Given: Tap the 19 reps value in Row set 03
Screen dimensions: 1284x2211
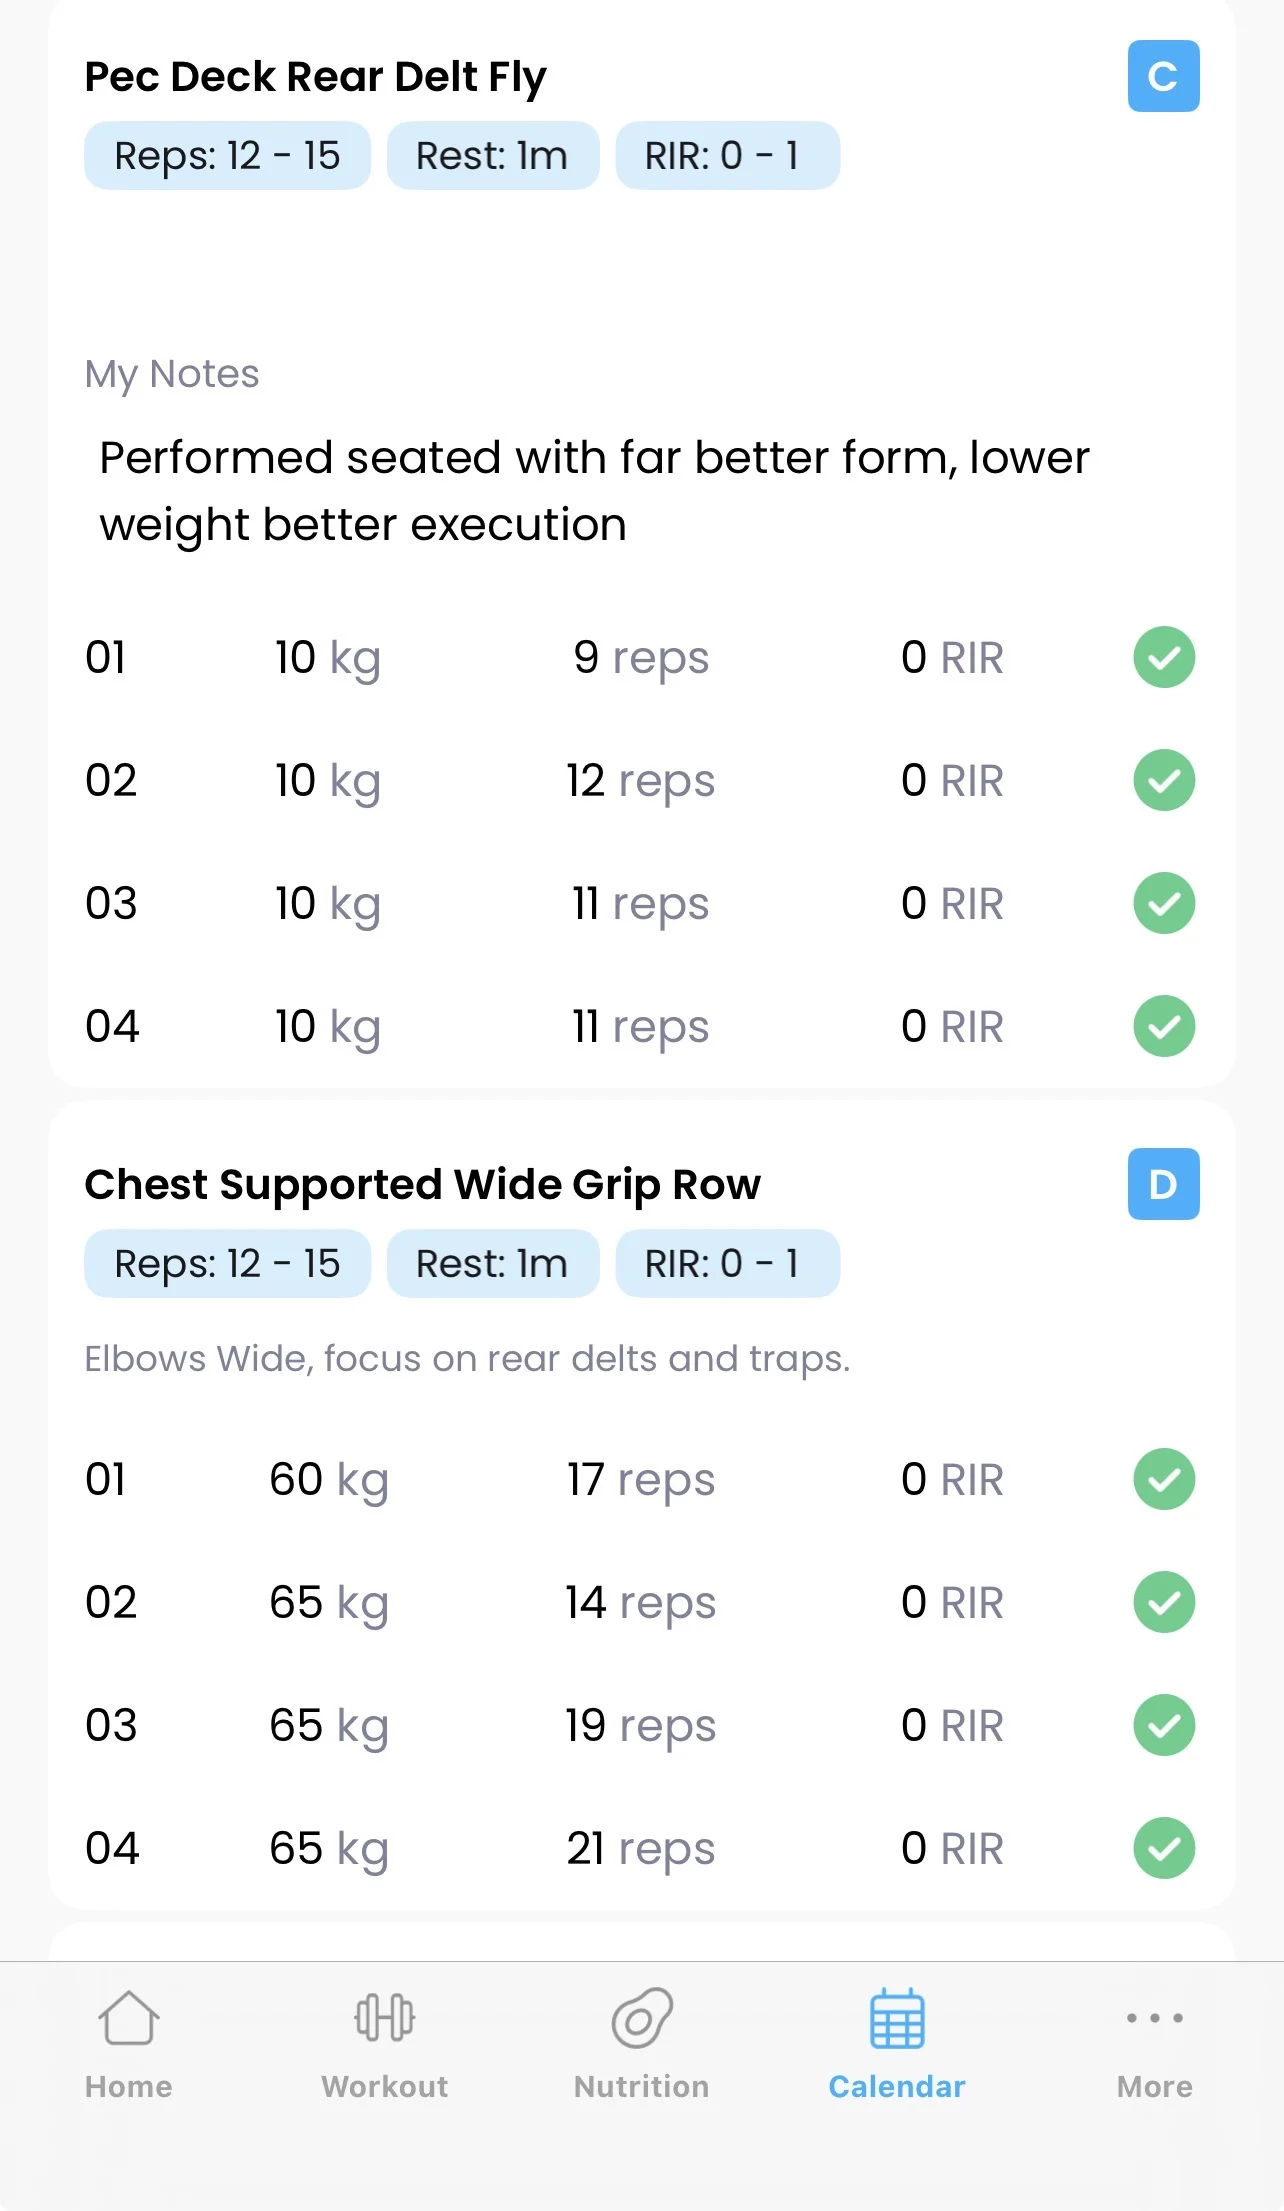Looking at the screenshot, I should pyautogui.click(x=640, y=1726).
